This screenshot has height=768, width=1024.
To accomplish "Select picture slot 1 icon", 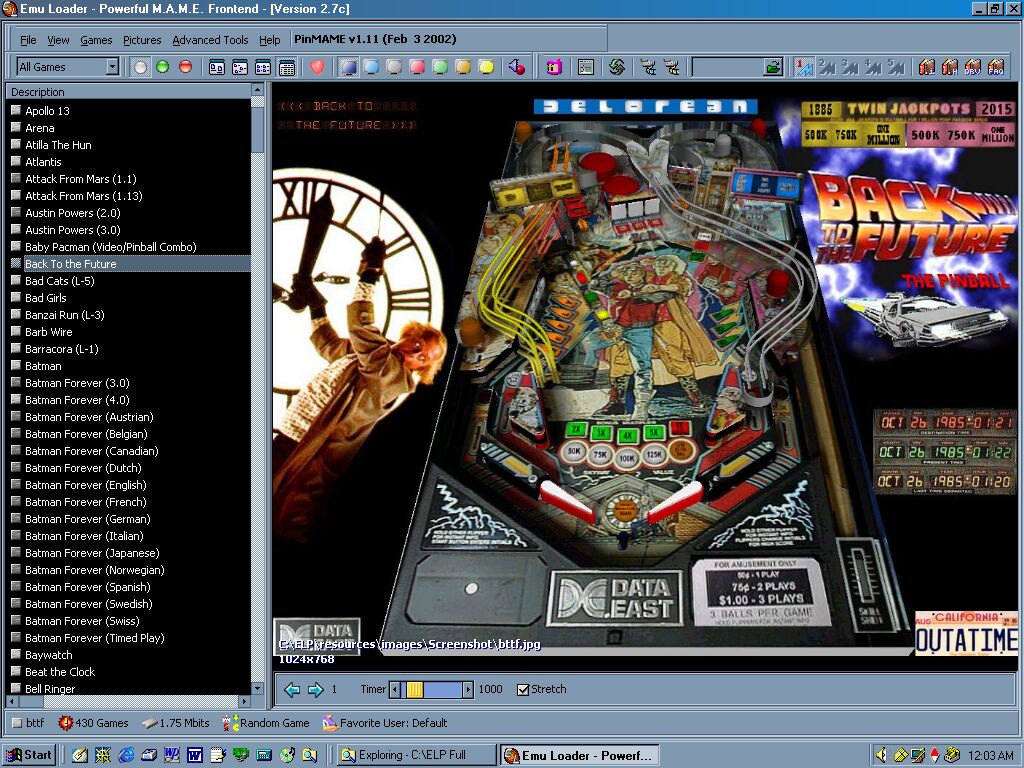I will [805, 67].
